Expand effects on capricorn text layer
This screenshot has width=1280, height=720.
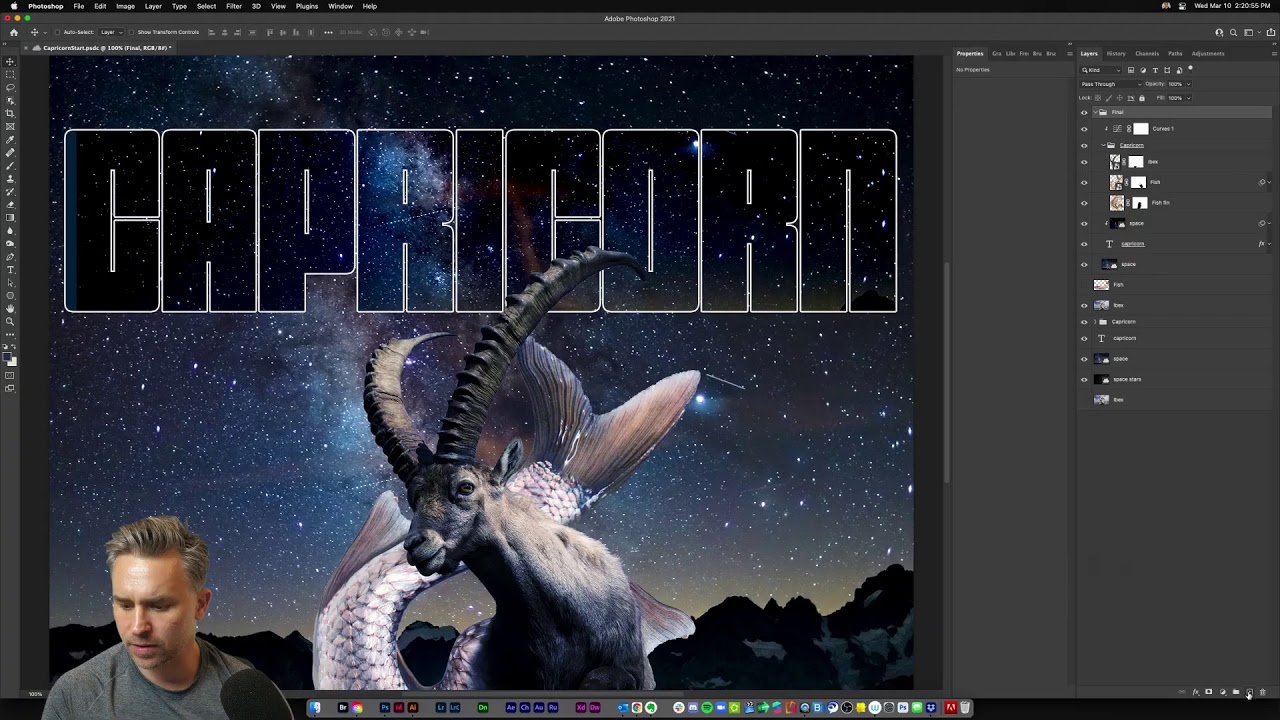[1269, 243]
